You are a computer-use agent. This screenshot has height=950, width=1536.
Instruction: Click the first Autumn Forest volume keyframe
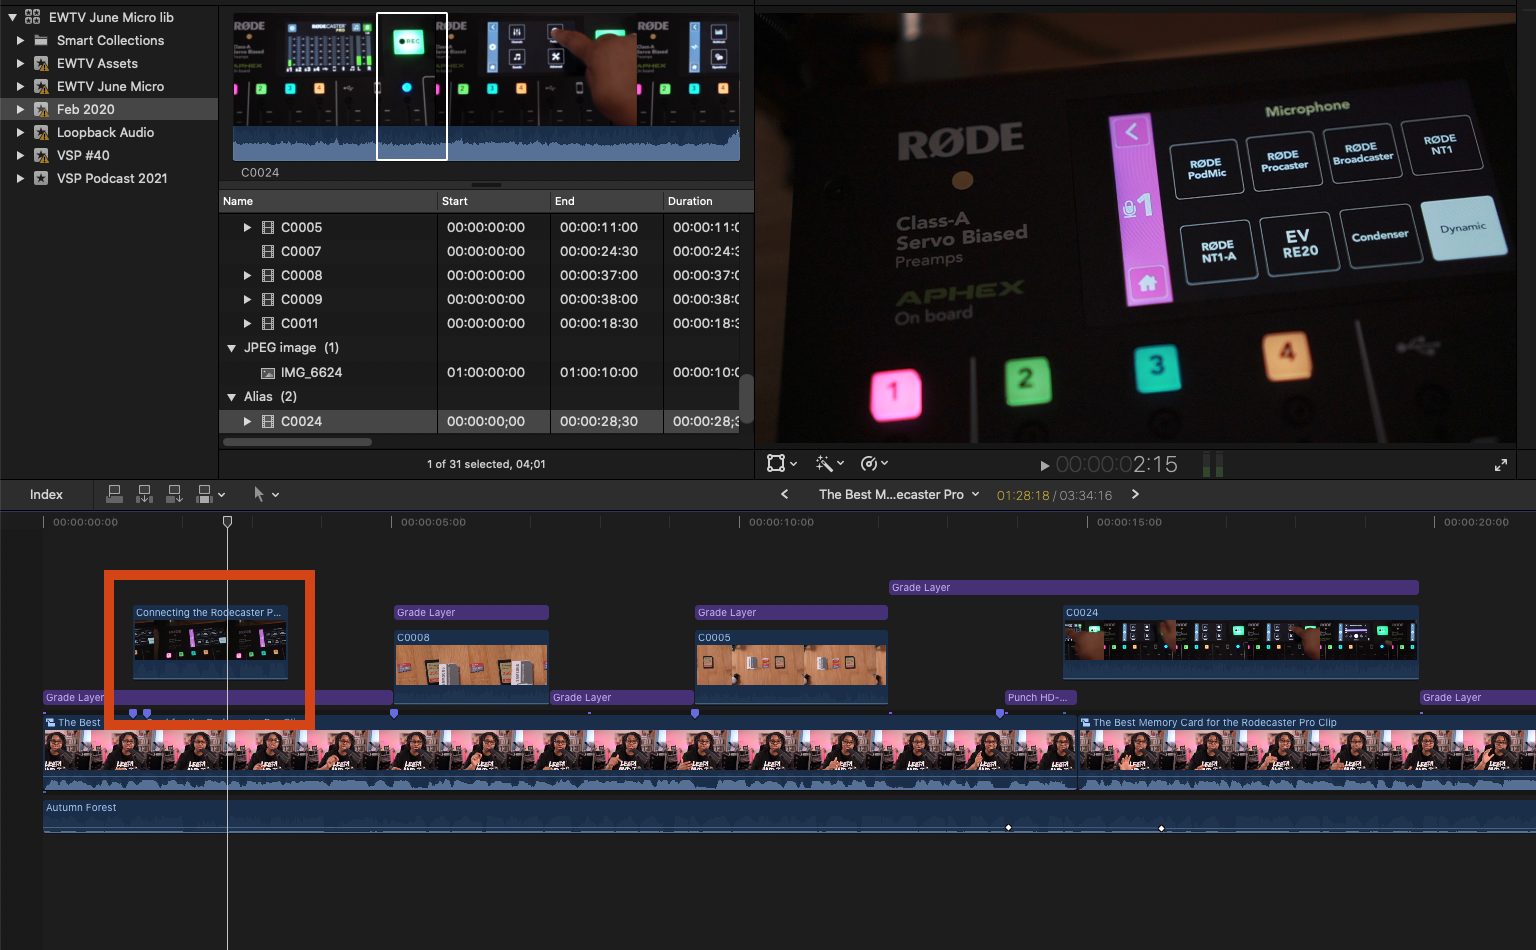1008,828
